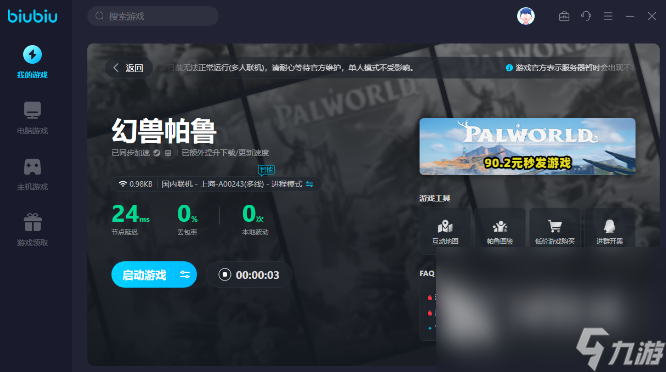Viewport: 666px width, 372px height.
Task: Click the Steam sync icon beside 已同步加速
Action: (157, 153)
